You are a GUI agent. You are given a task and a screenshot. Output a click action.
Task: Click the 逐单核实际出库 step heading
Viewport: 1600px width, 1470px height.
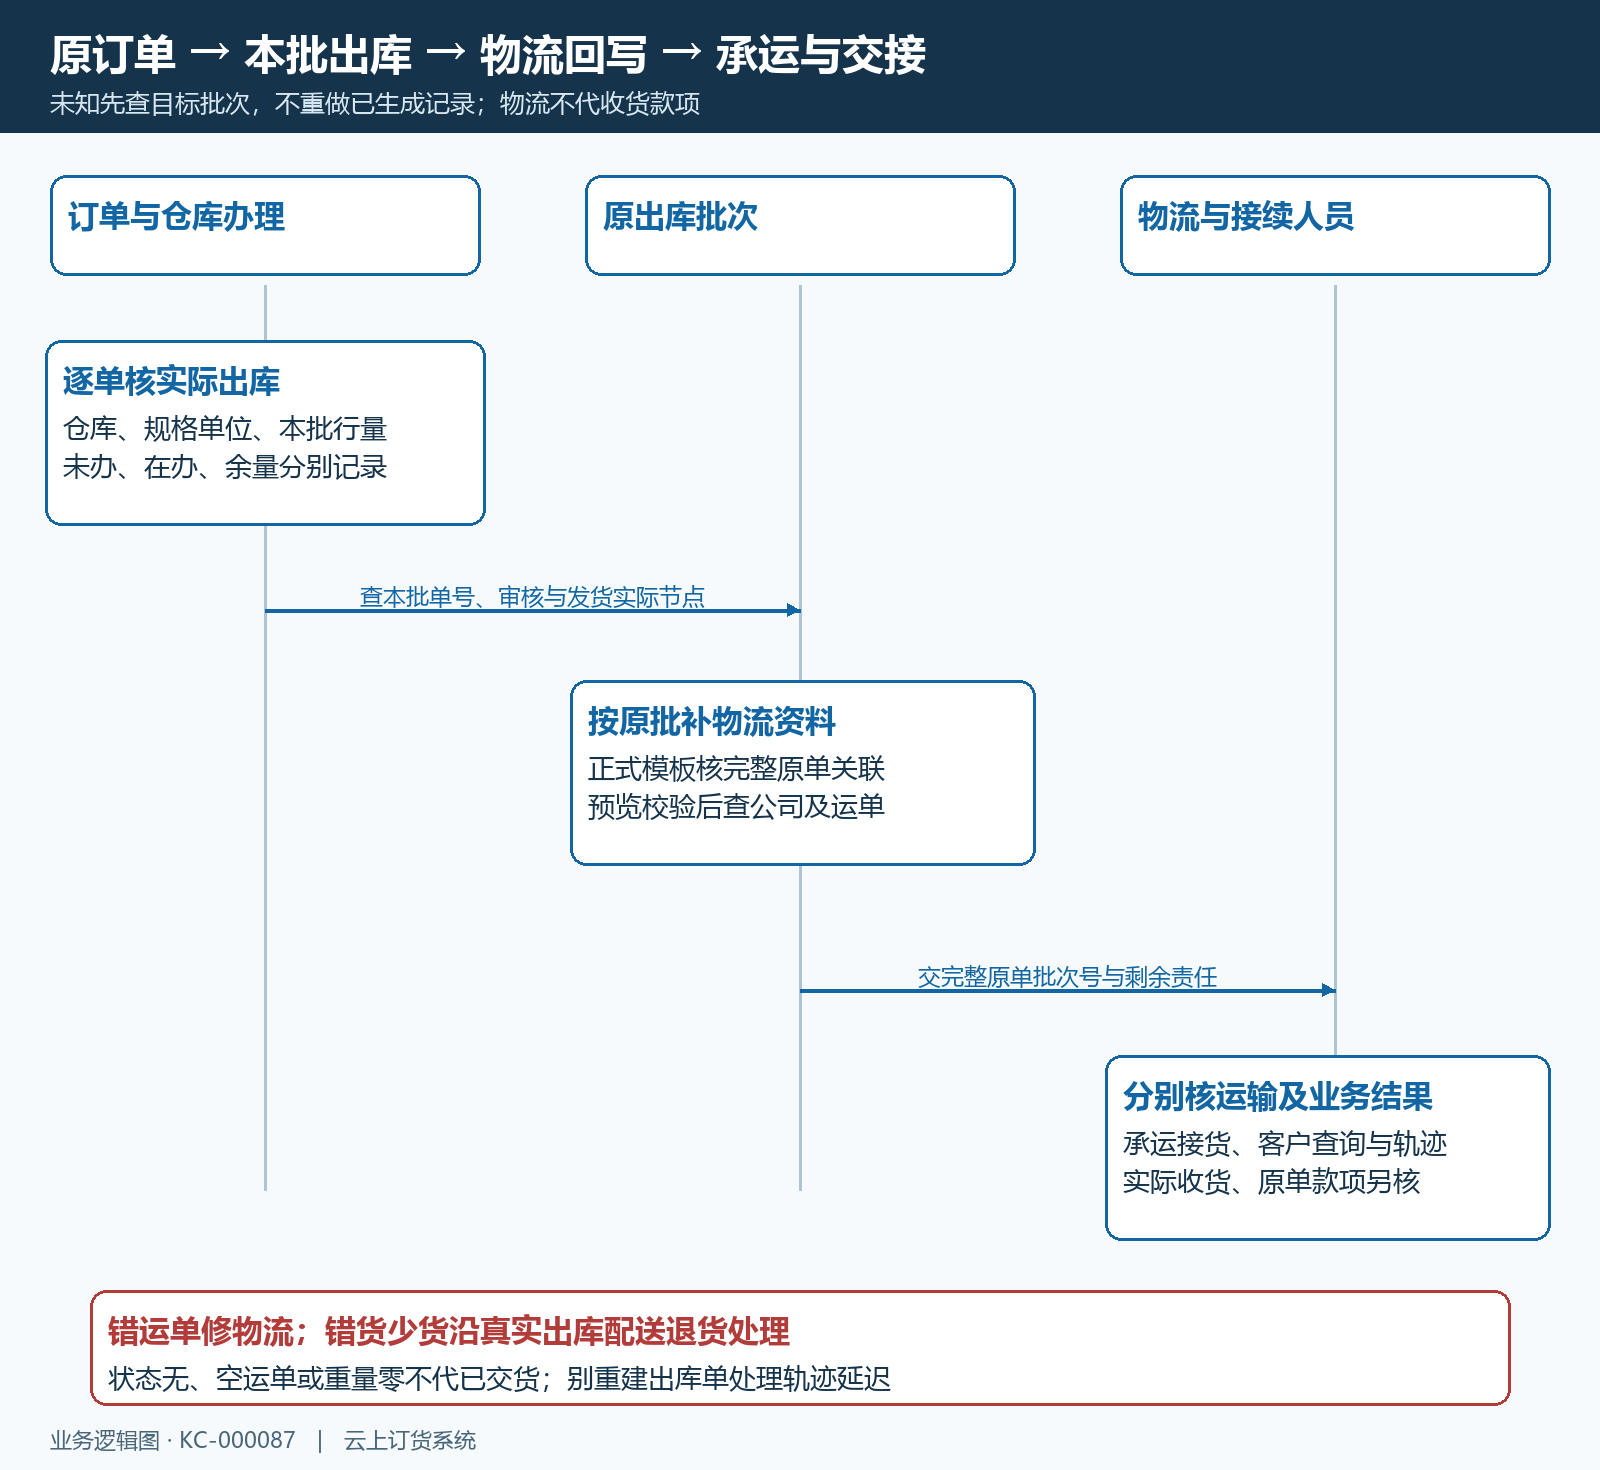tap(171, 382)
